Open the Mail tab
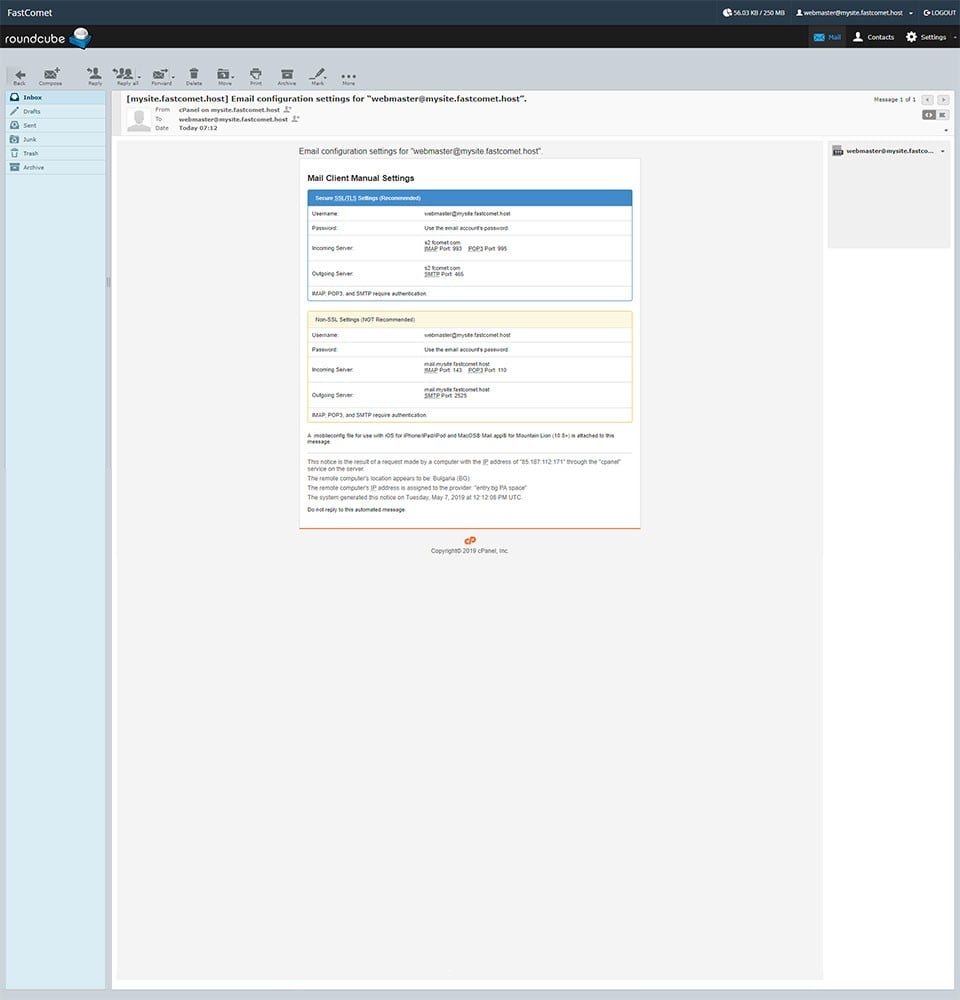This screenshot has height=1000, width=960. tap(827, 36)
